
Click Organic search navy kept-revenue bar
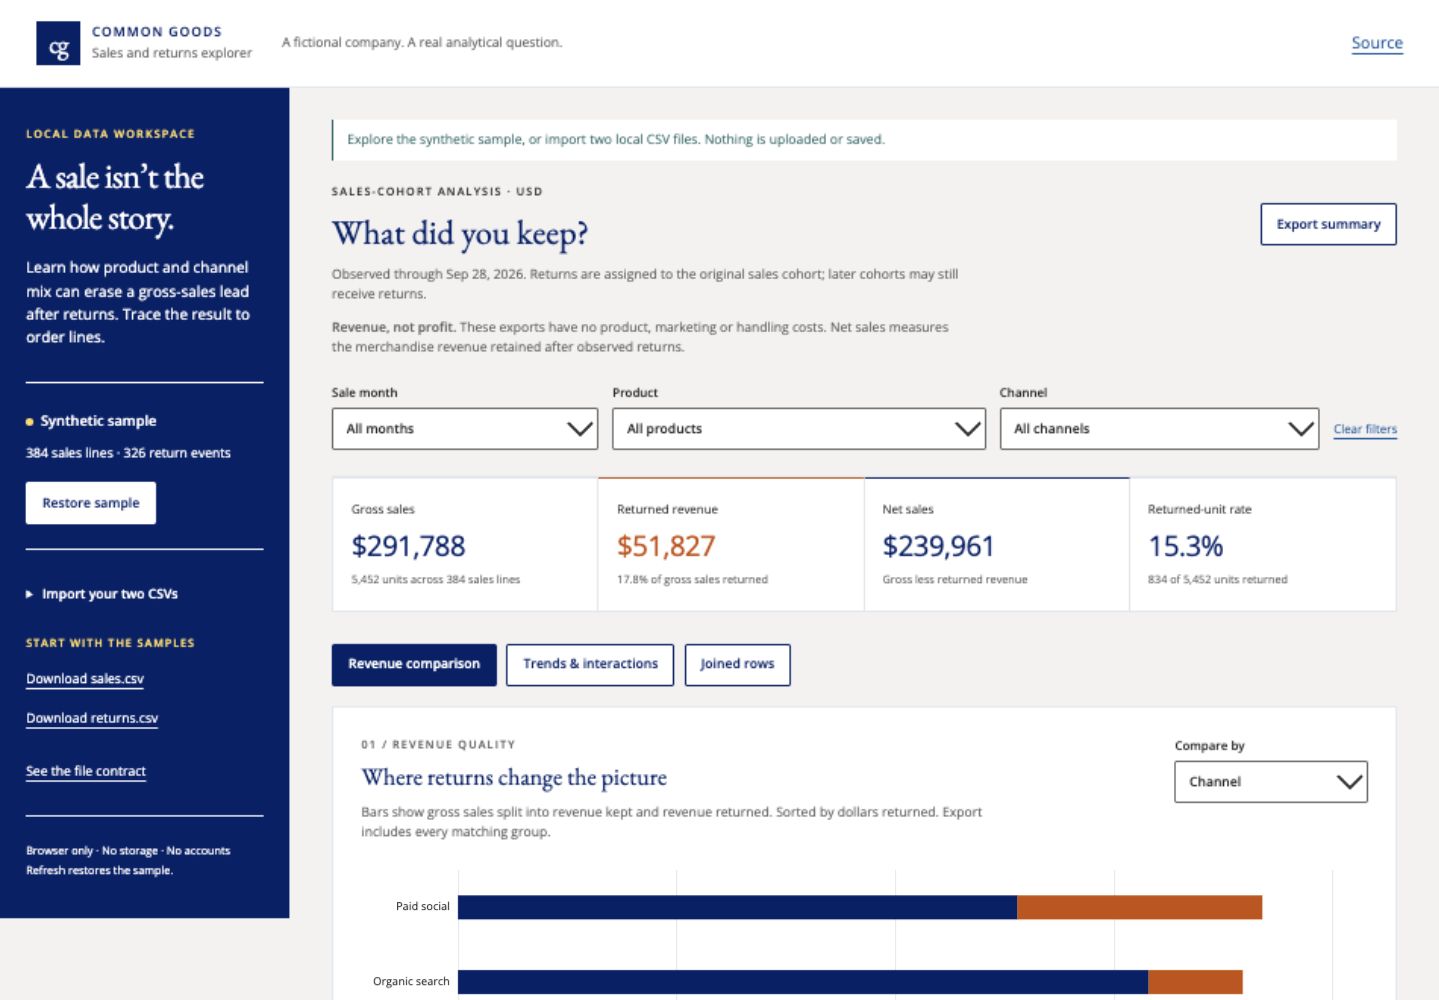coord(803,982)
